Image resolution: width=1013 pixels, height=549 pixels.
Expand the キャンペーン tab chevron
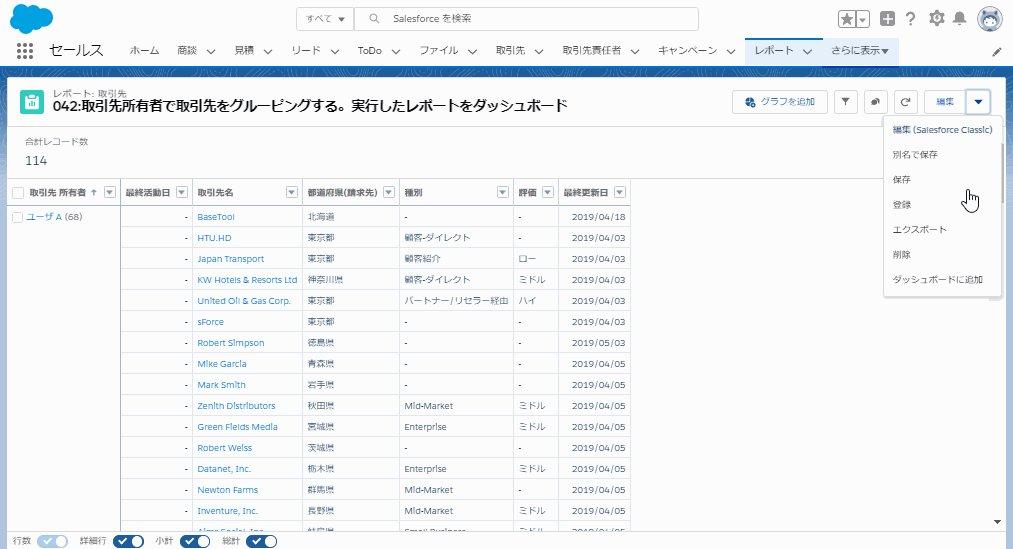tap(731, 51)
